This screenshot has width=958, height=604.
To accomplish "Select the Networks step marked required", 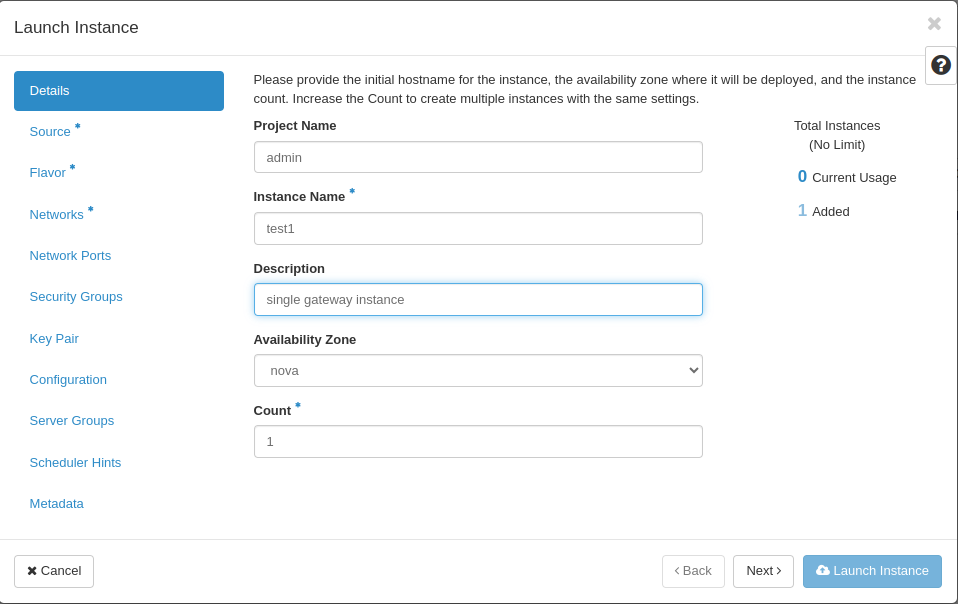I will tap(56, 213).
